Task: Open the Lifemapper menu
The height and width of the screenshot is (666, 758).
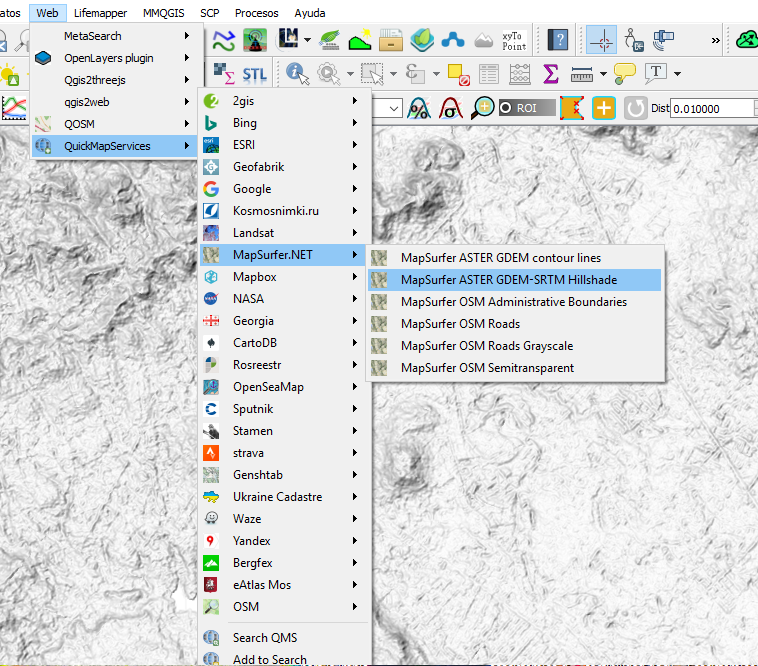Action: (100, 13)
